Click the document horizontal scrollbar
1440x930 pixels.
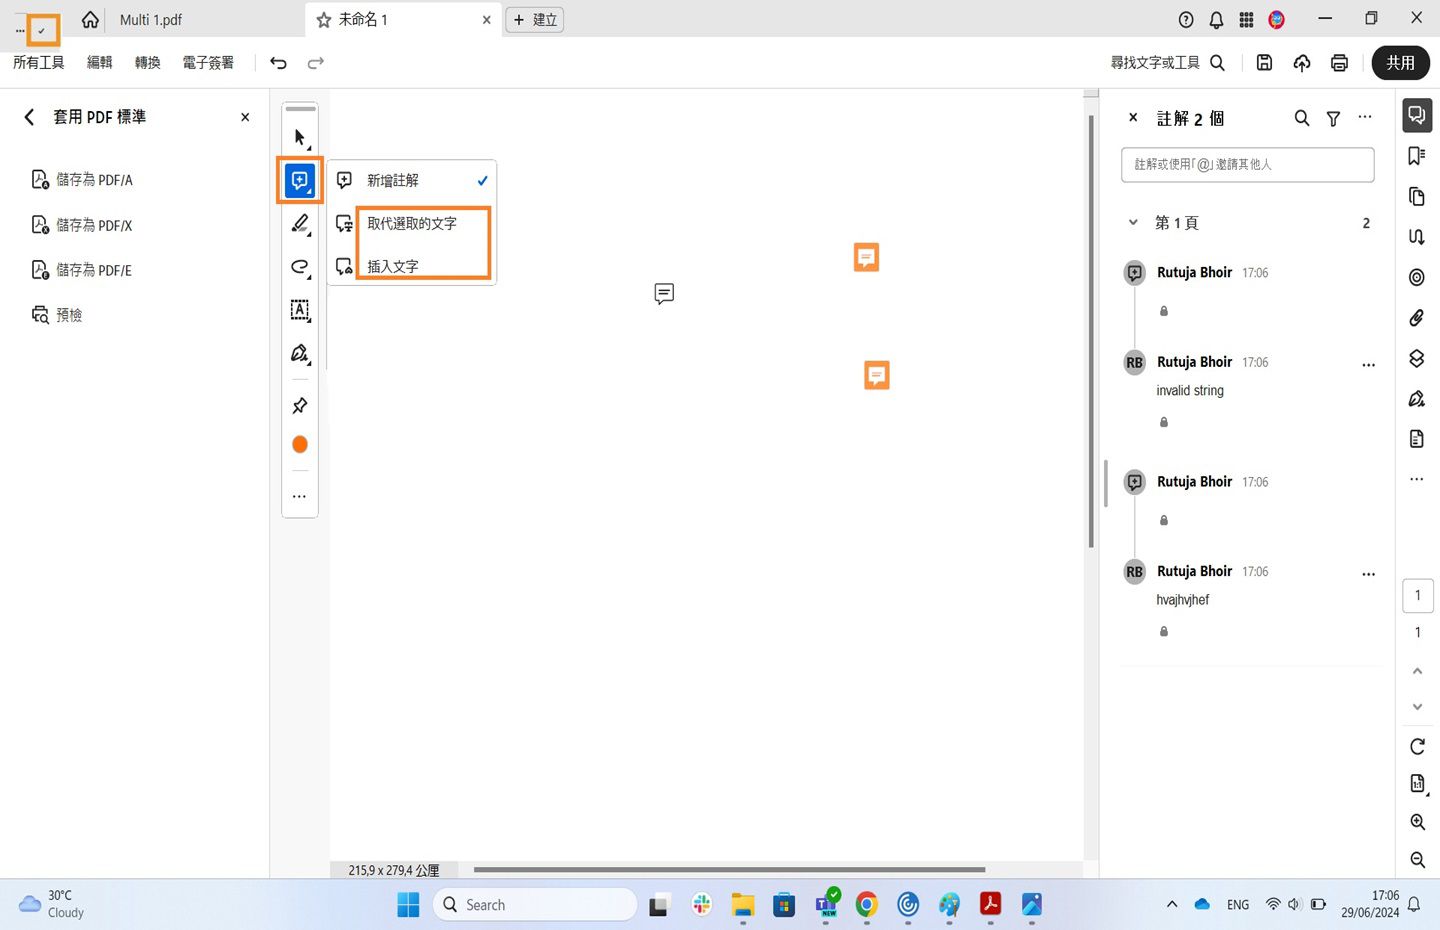coord(729,870)
